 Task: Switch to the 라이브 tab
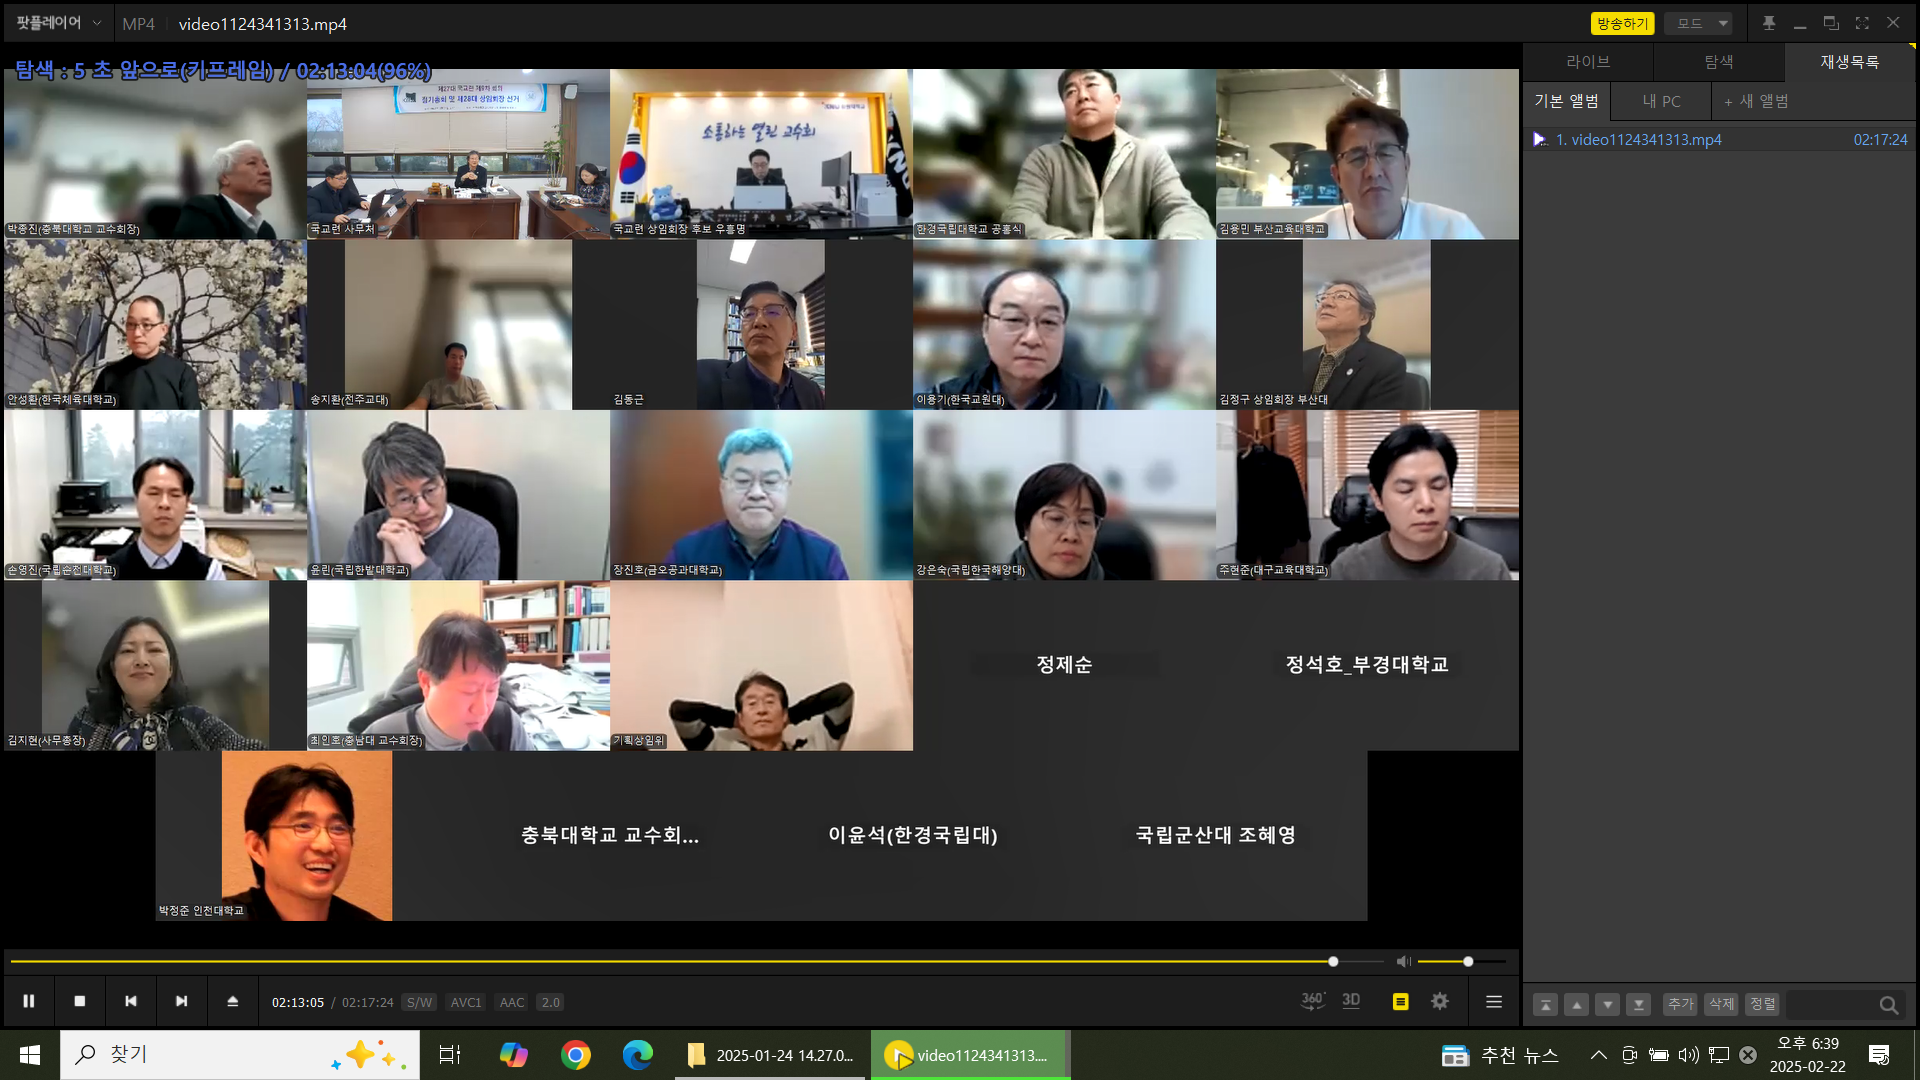[x=1587, y=62]
